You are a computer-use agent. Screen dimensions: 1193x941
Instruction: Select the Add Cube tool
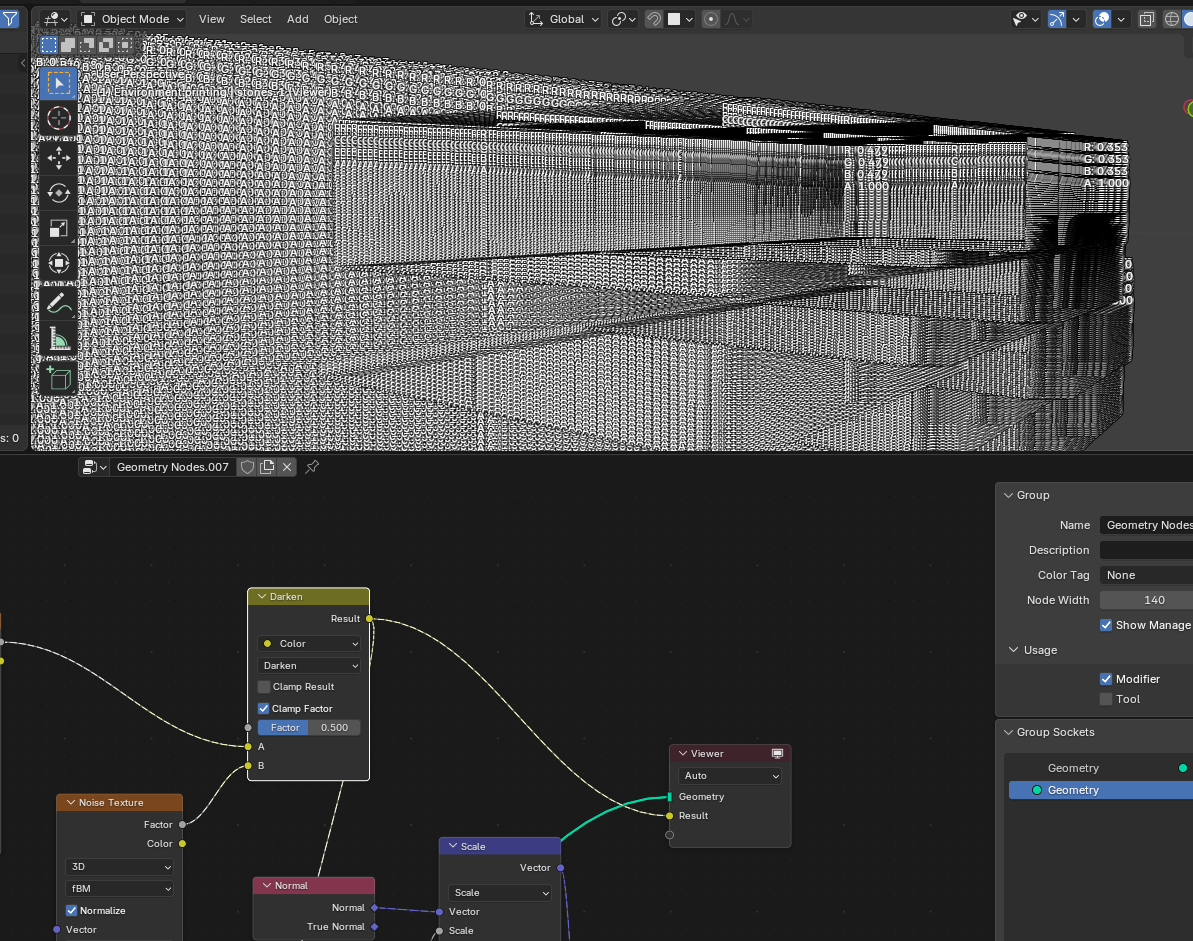click(59, 378)
